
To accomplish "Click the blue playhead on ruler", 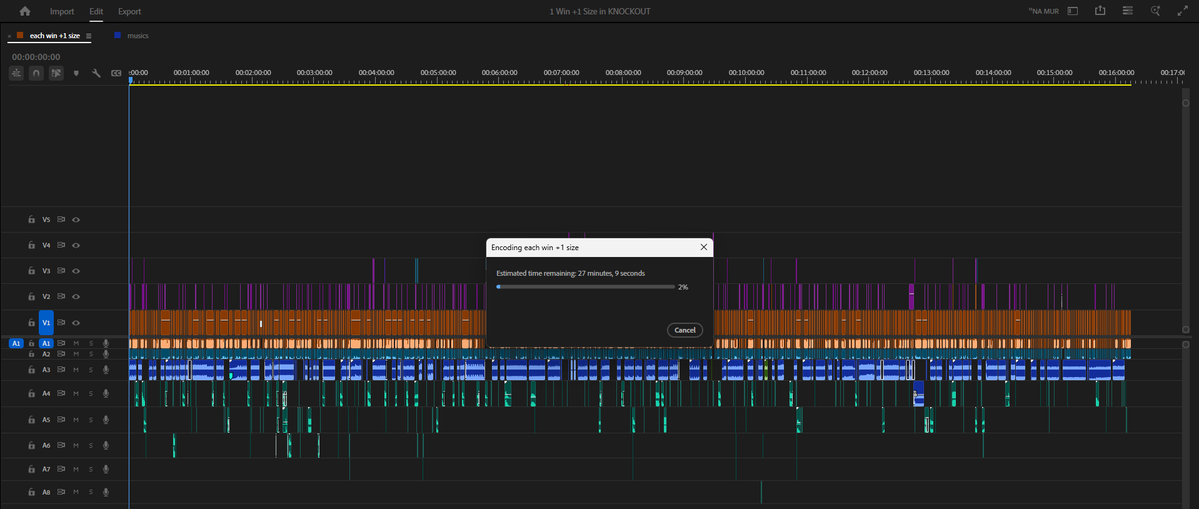I will pyautogui.click(x=131, y=79).
